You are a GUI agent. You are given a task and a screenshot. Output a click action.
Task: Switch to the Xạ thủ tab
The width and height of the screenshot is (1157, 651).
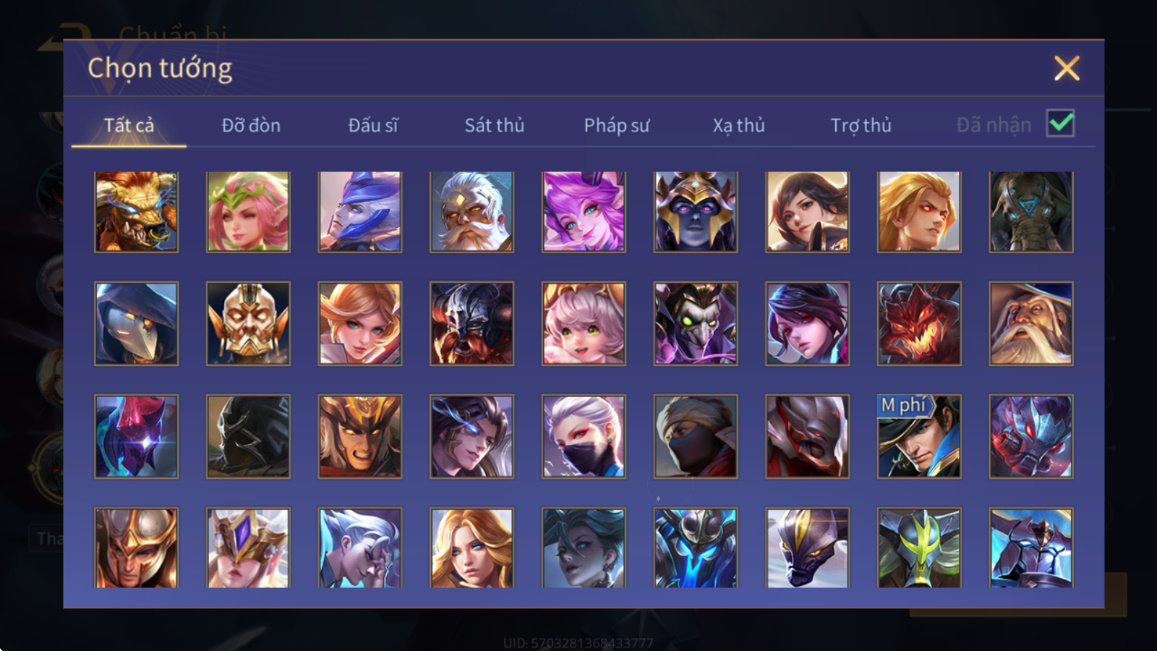[x=739, y=125]
